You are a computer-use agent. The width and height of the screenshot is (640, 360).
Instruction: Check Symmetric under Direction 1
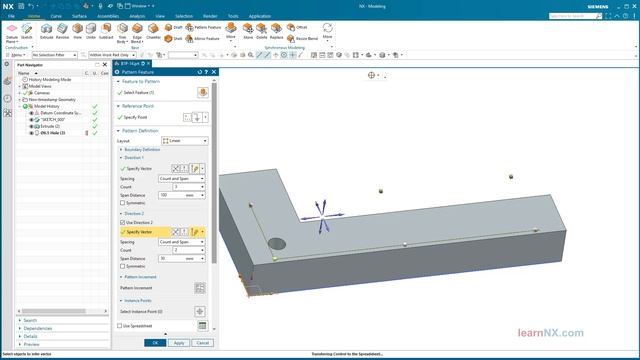[122, 203]
